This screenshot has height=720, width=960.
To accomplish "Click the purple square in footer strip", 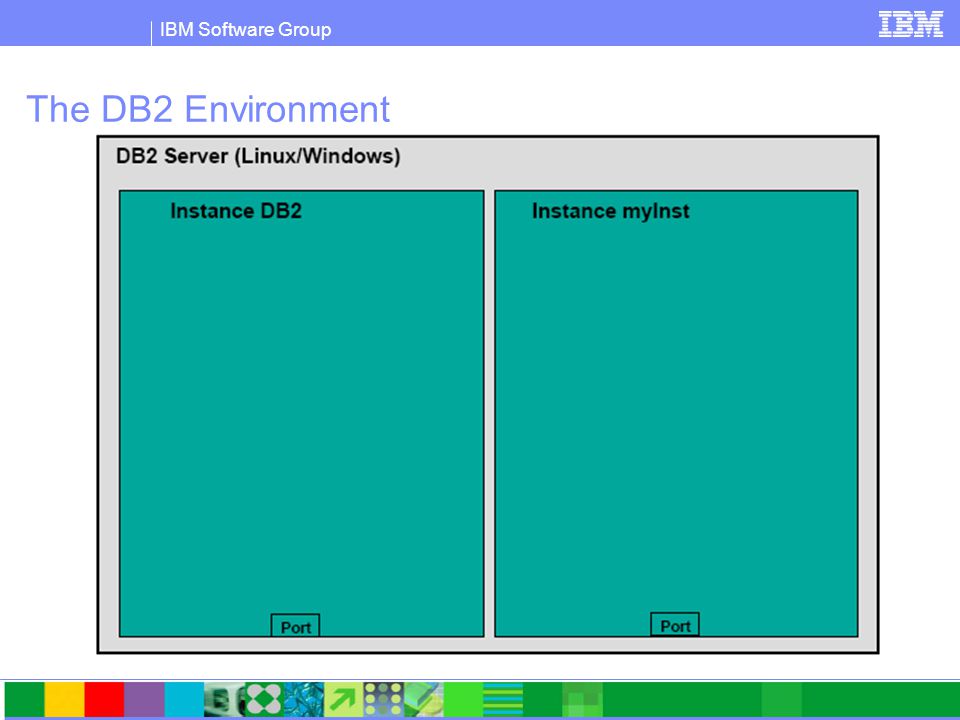I will [x=144, y=699].
